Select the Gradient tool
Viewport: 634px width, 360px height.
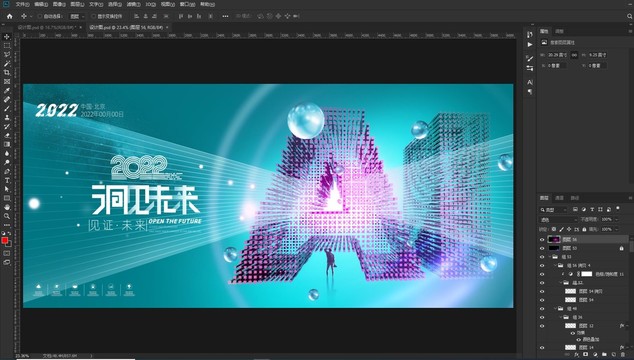coord(7,144)
